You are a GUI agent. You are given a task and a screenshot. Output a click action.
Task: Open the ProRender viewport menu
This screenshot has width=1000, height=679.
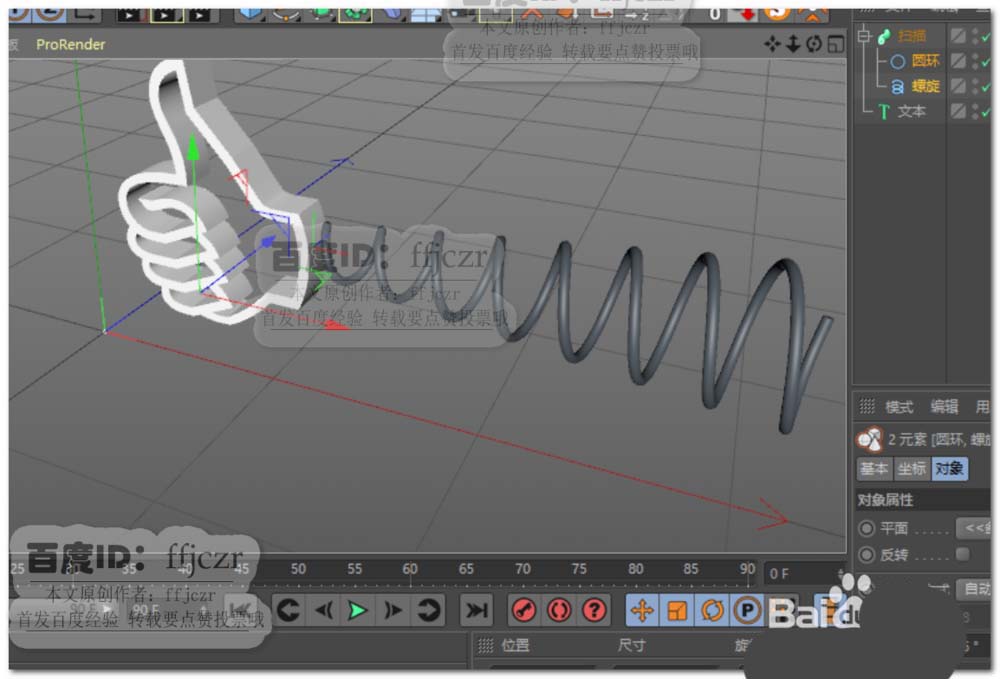pos(70,45)
